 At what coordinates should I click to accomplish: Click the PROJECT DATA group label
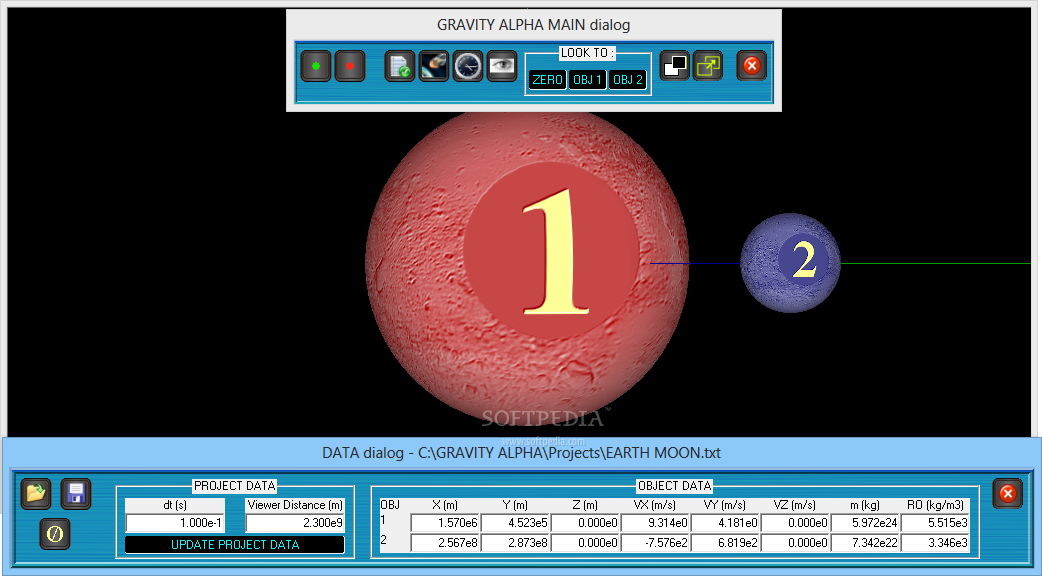[235, 486]
